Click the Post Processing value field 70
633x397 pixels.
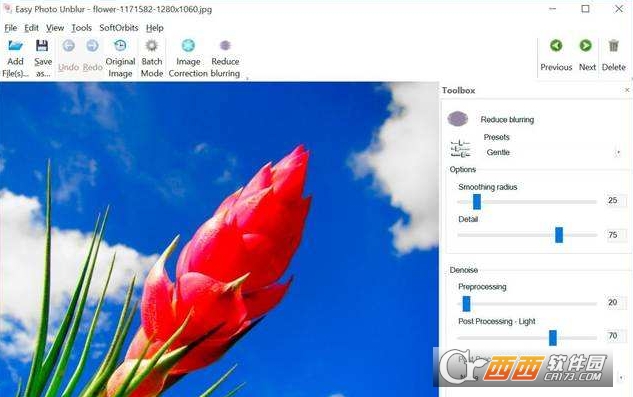(x=615, y=336)
